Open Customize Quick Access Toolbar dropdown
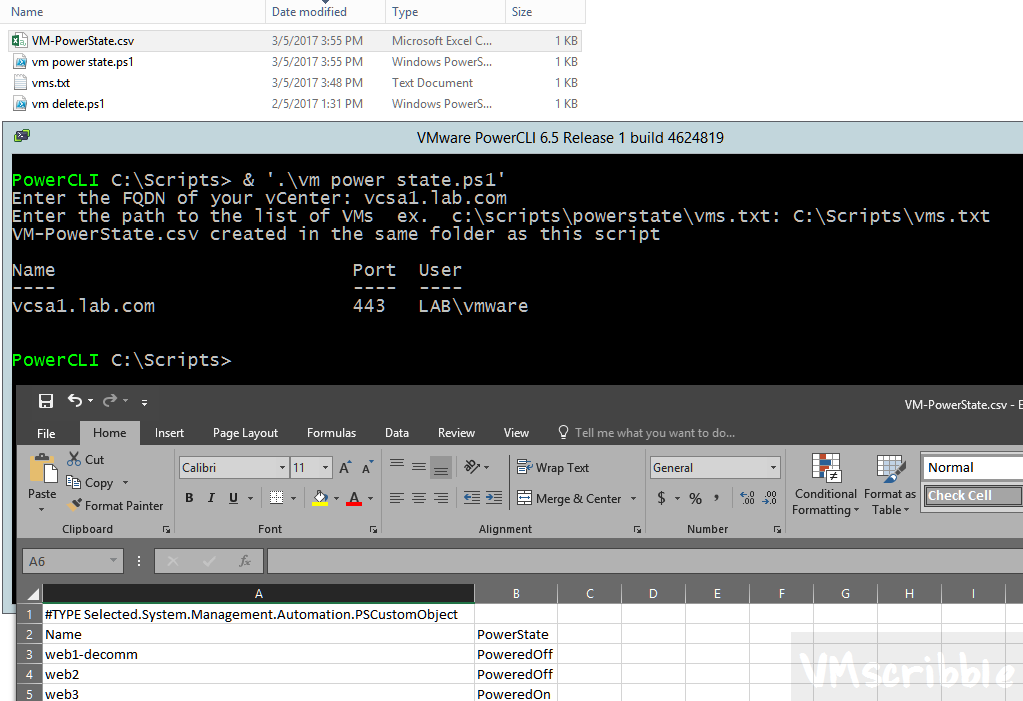 144,402
